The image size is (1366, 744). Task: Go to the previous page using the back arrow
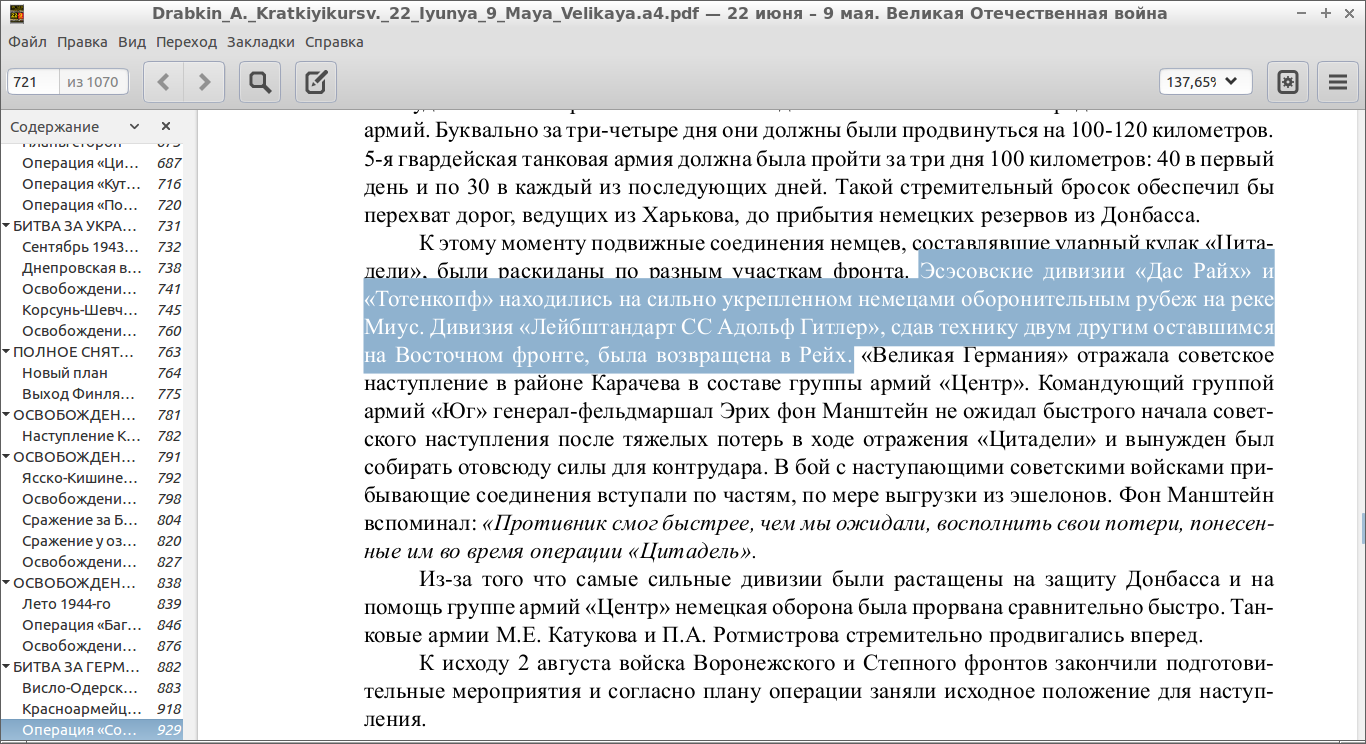click(x=165, y=82)
